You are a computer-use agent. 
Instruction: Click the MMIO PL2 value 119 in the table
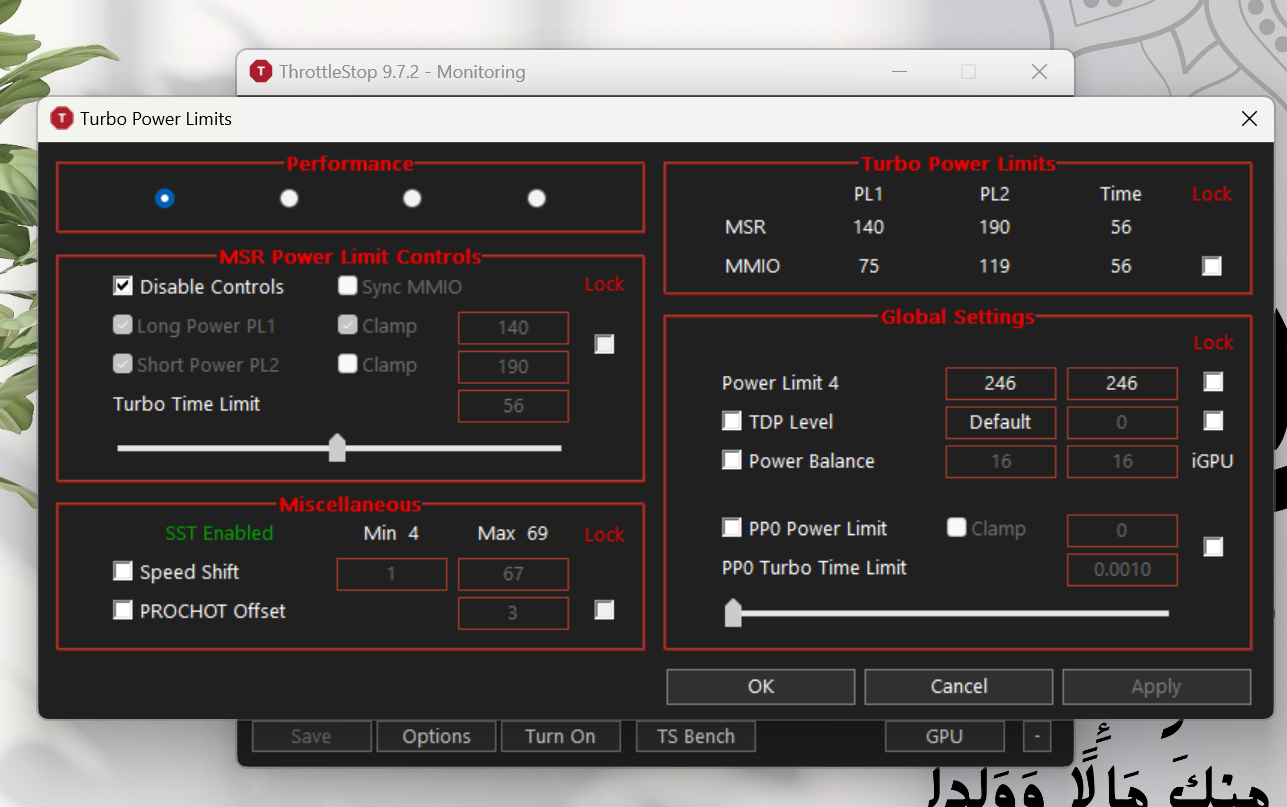tap(994, 266)
